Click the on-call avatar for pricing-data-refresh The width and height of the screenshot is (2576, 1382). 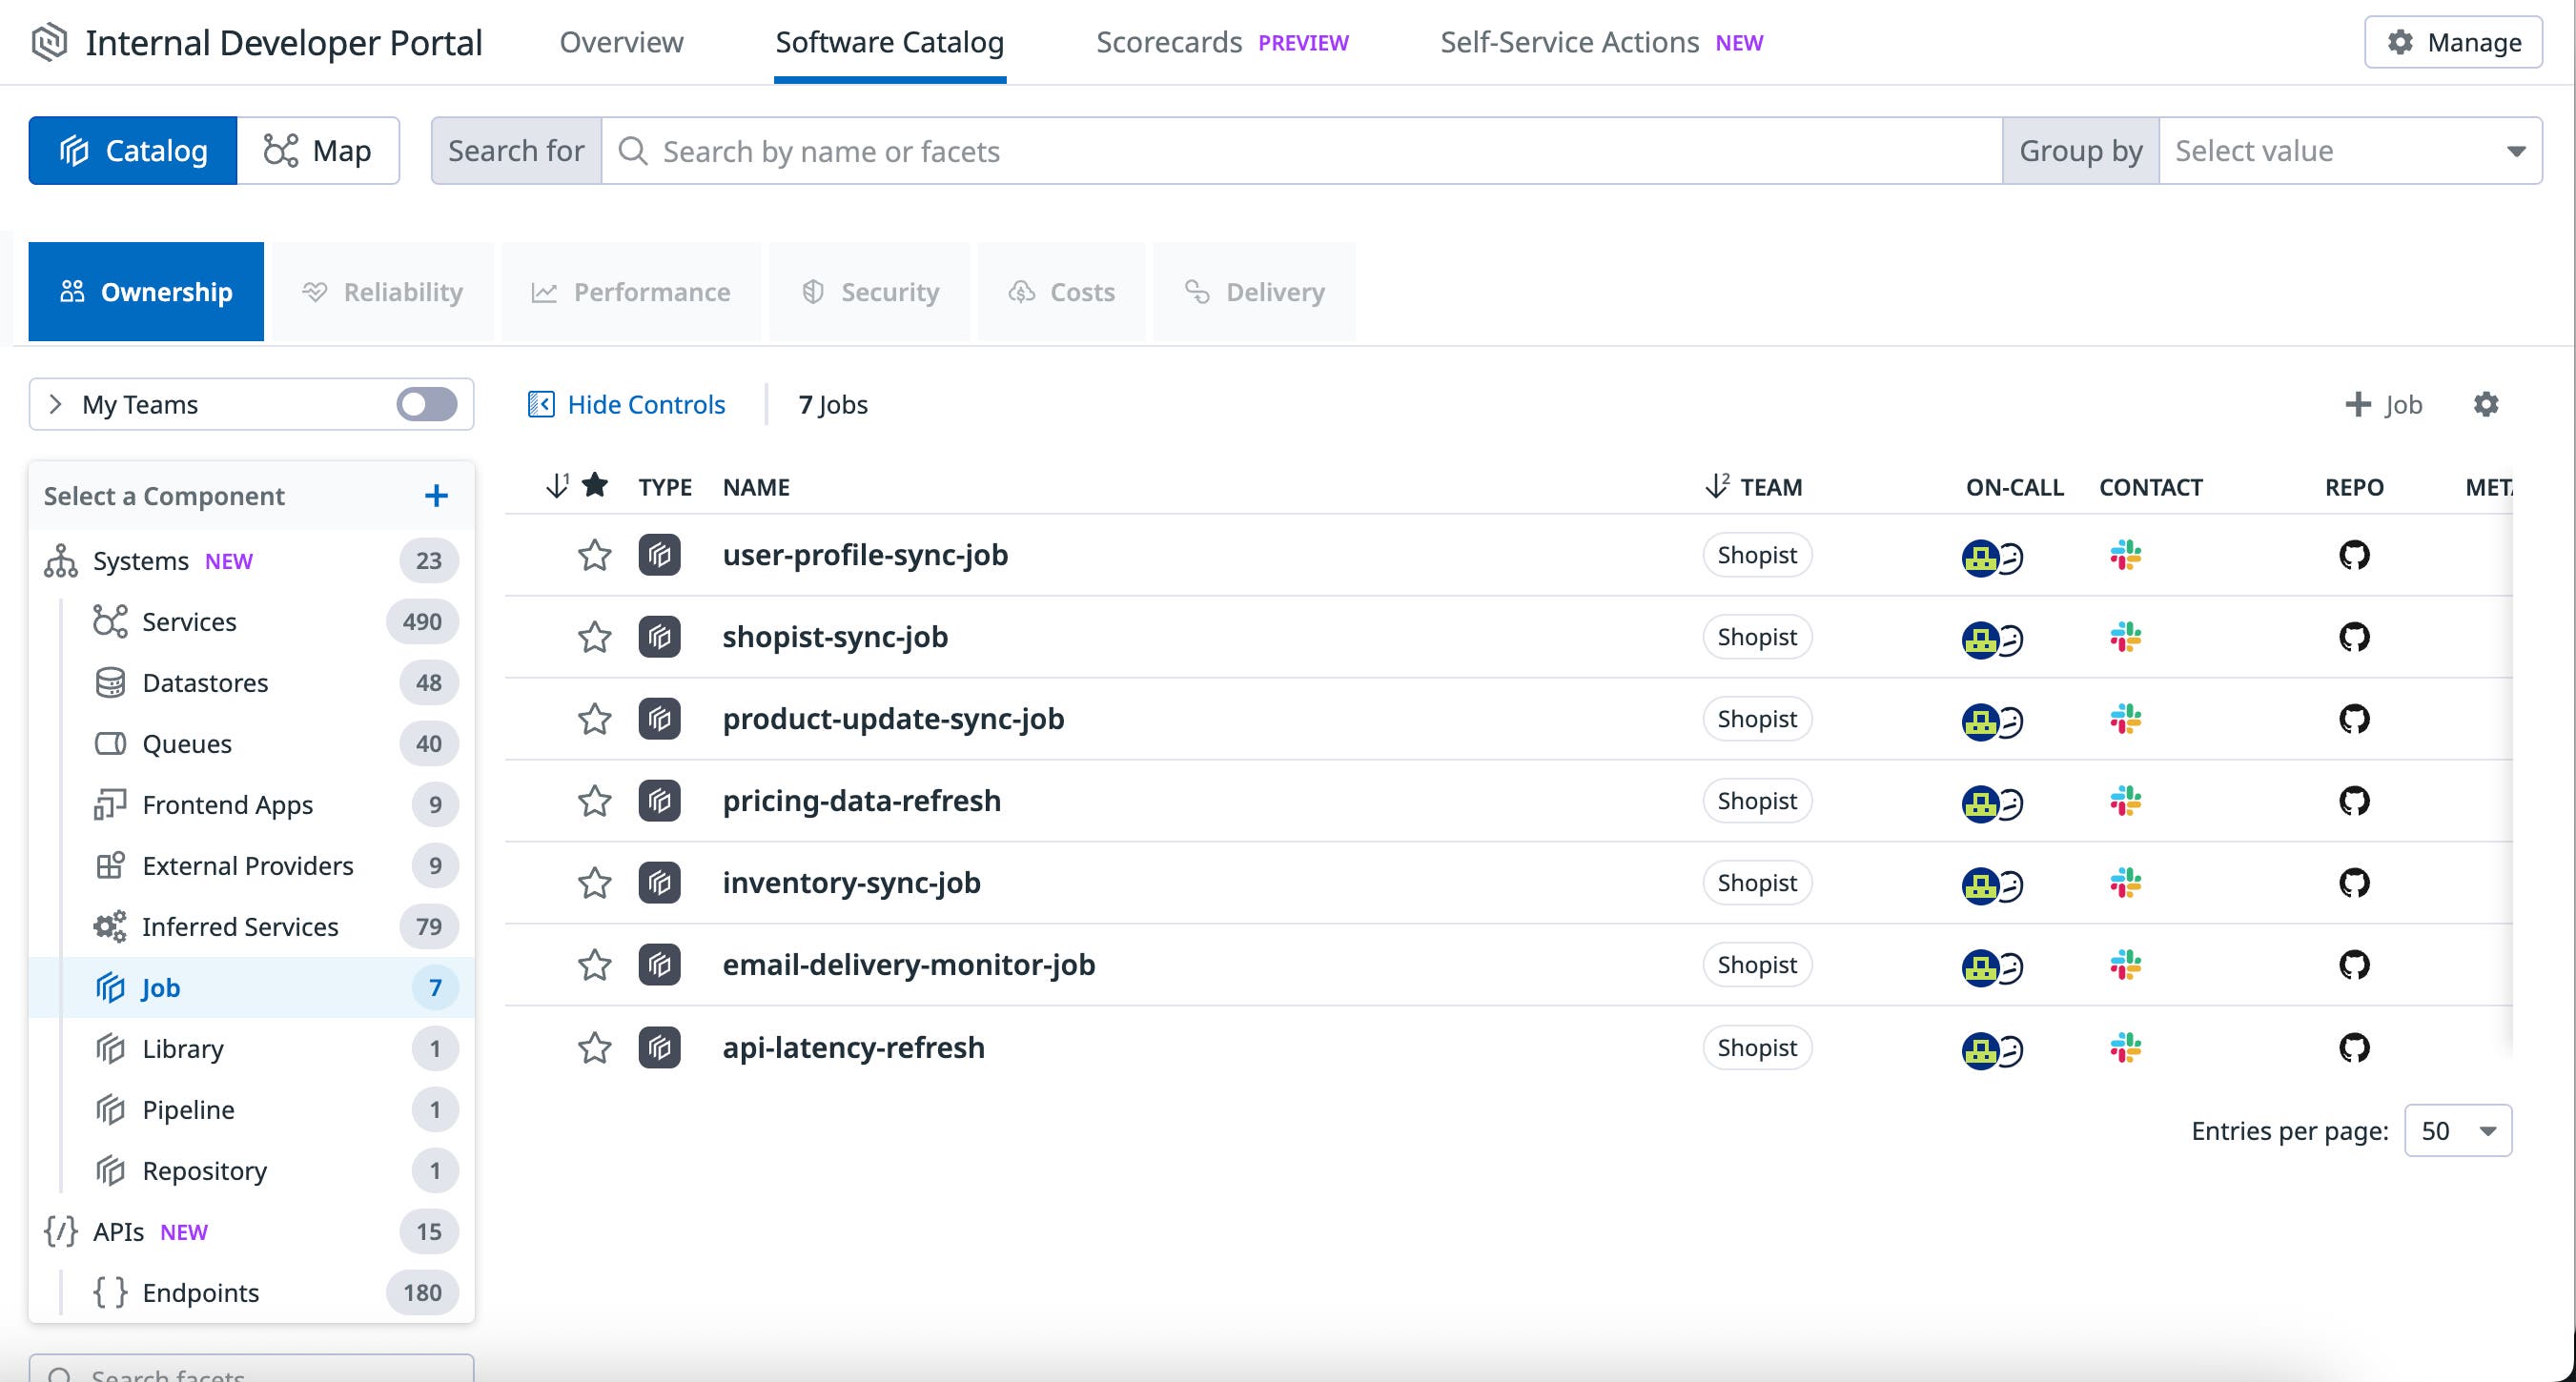point(1990,801)
